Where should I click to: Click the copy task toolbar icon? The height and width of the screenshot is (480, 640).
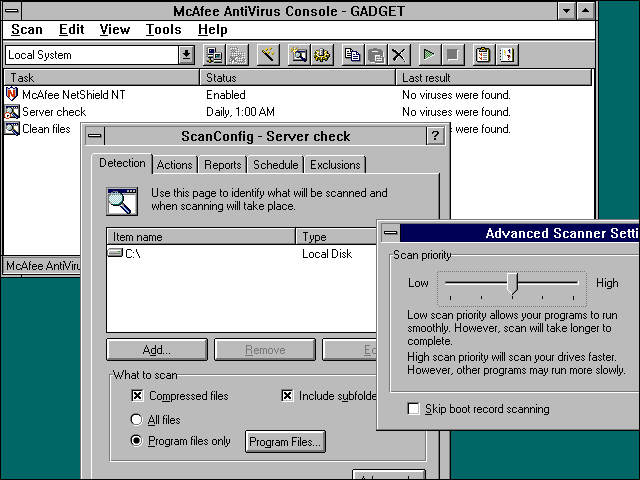coord(352,55)
